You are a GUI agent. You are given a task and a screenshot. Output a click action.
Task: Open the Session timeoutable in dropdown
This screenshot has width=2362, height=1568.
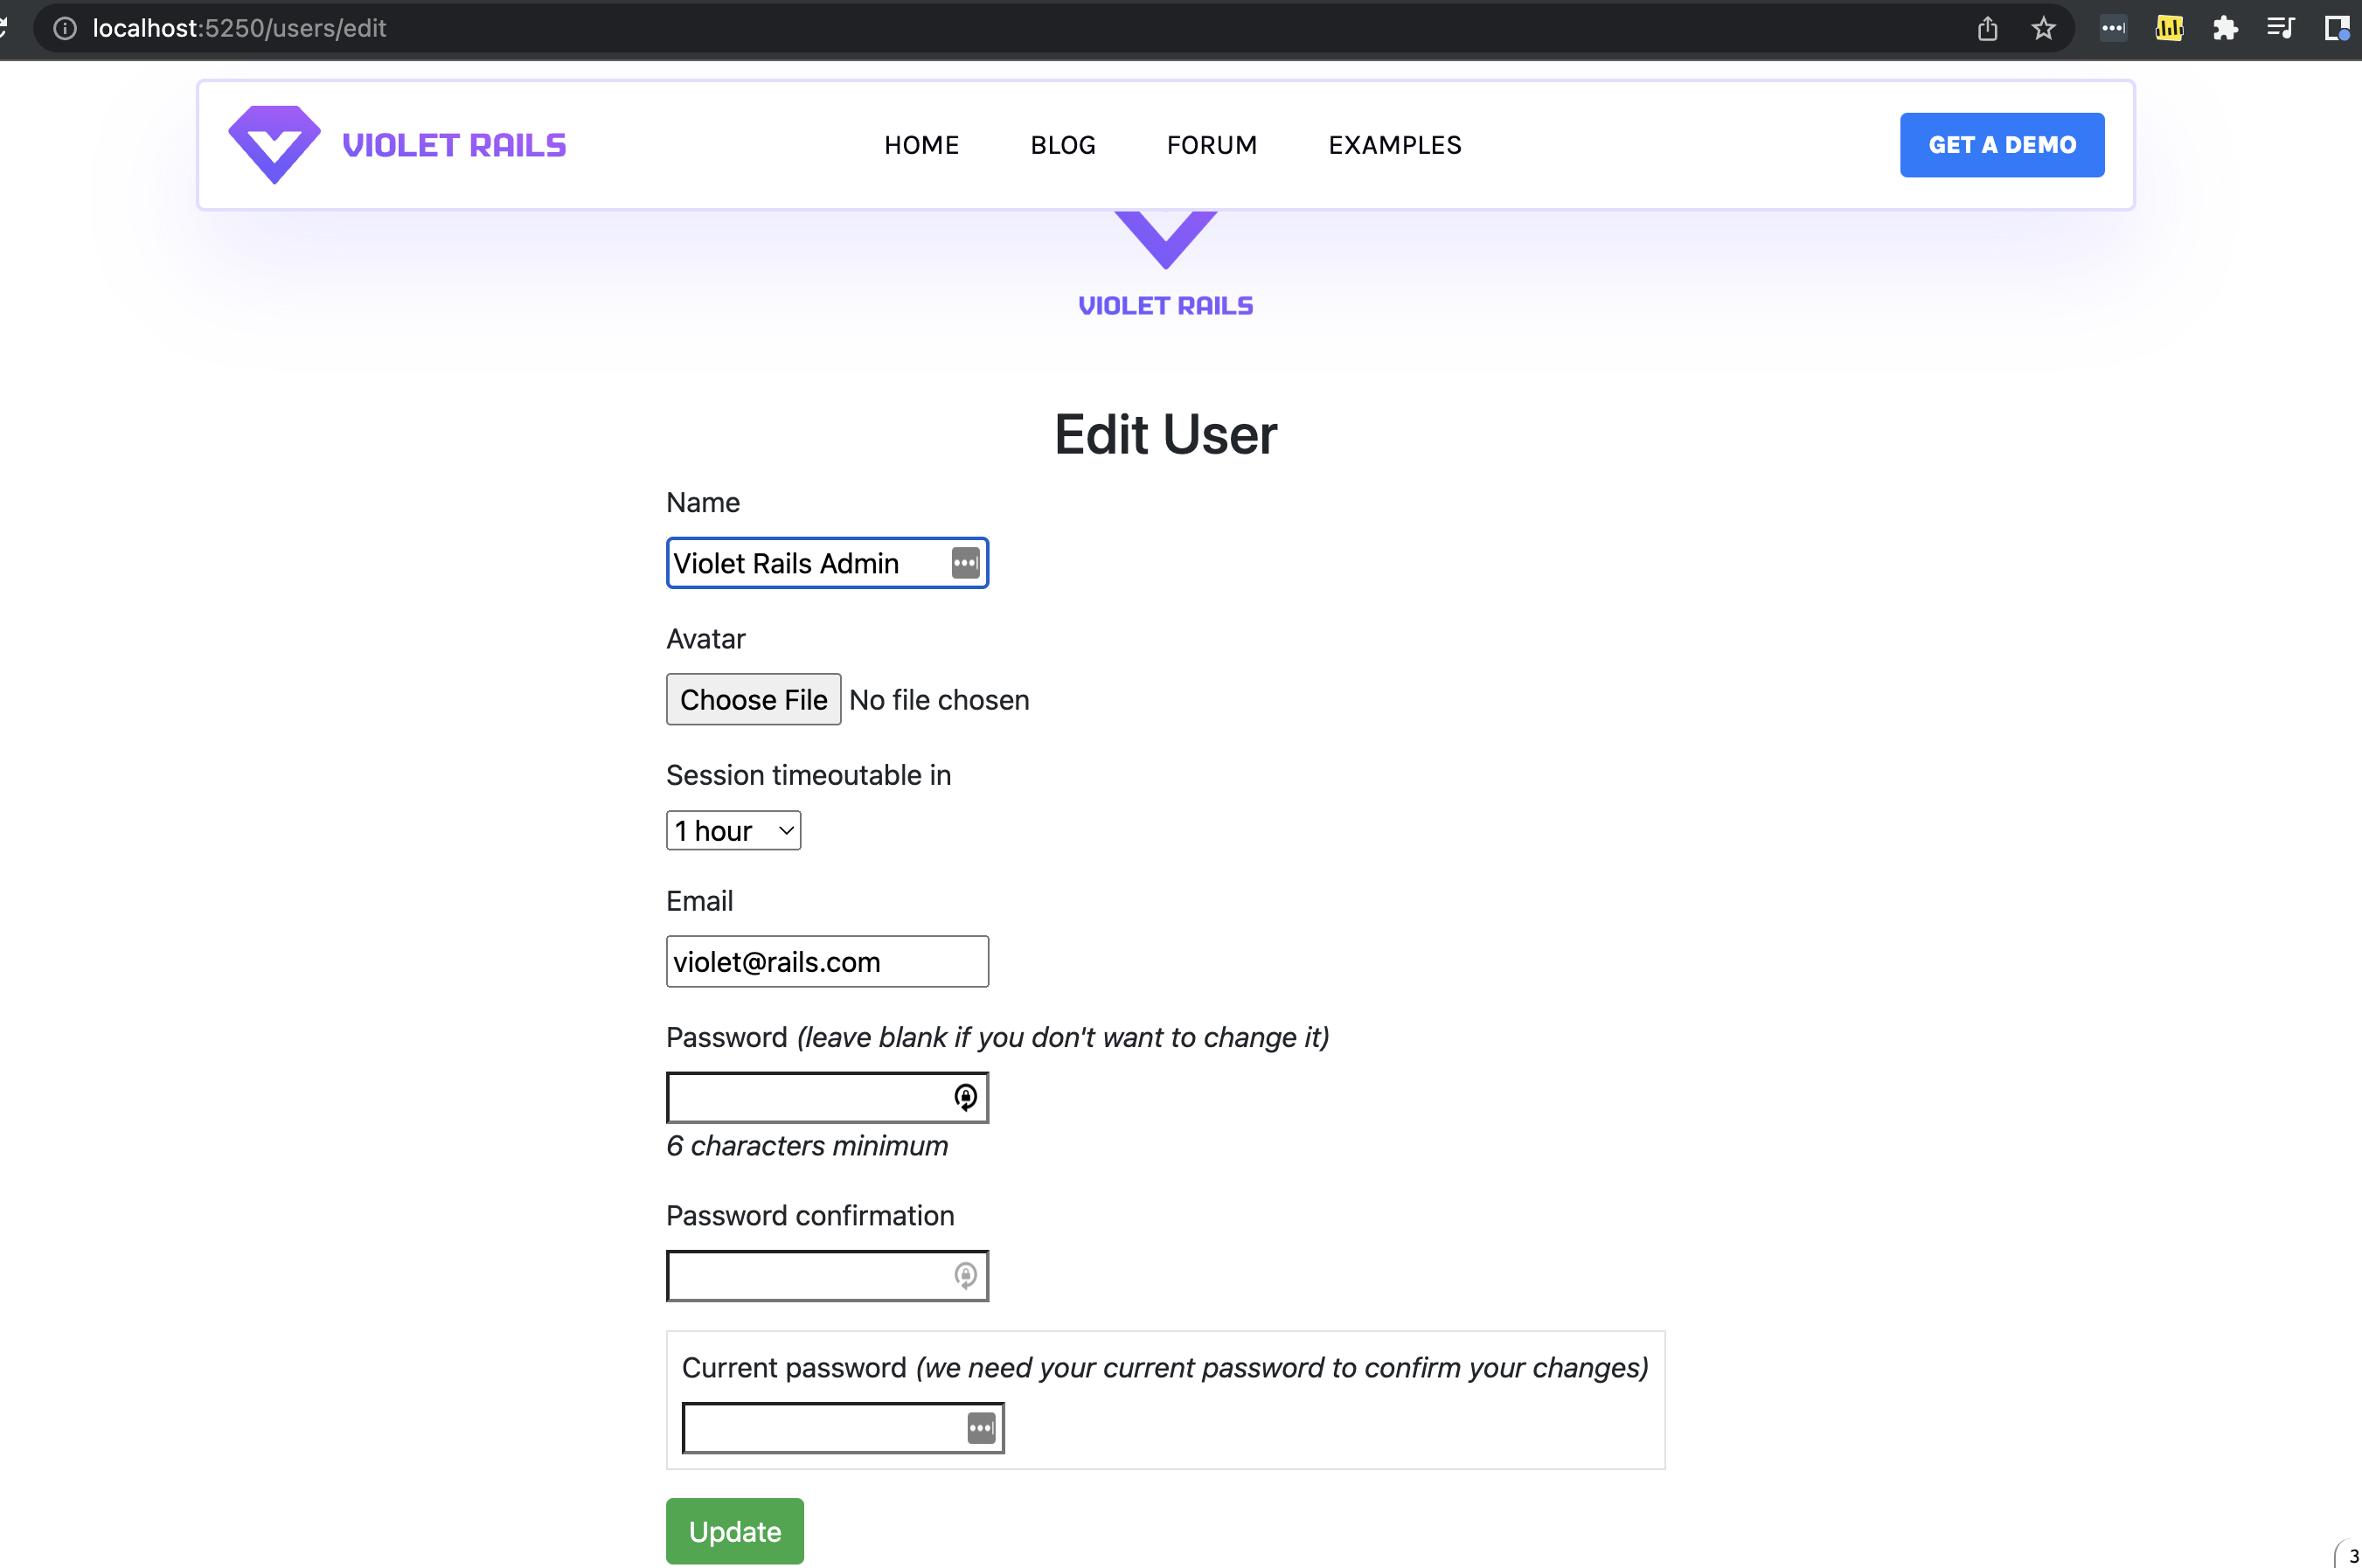(x=733, y=830)
